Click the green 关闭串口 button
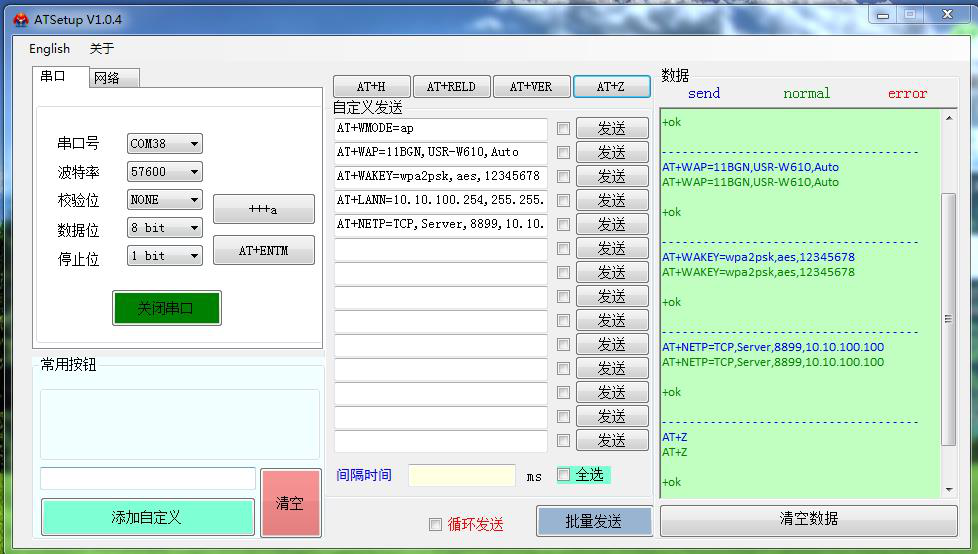Image resolution: width=978 pixels, height=554 pixels. click(166, 308)
